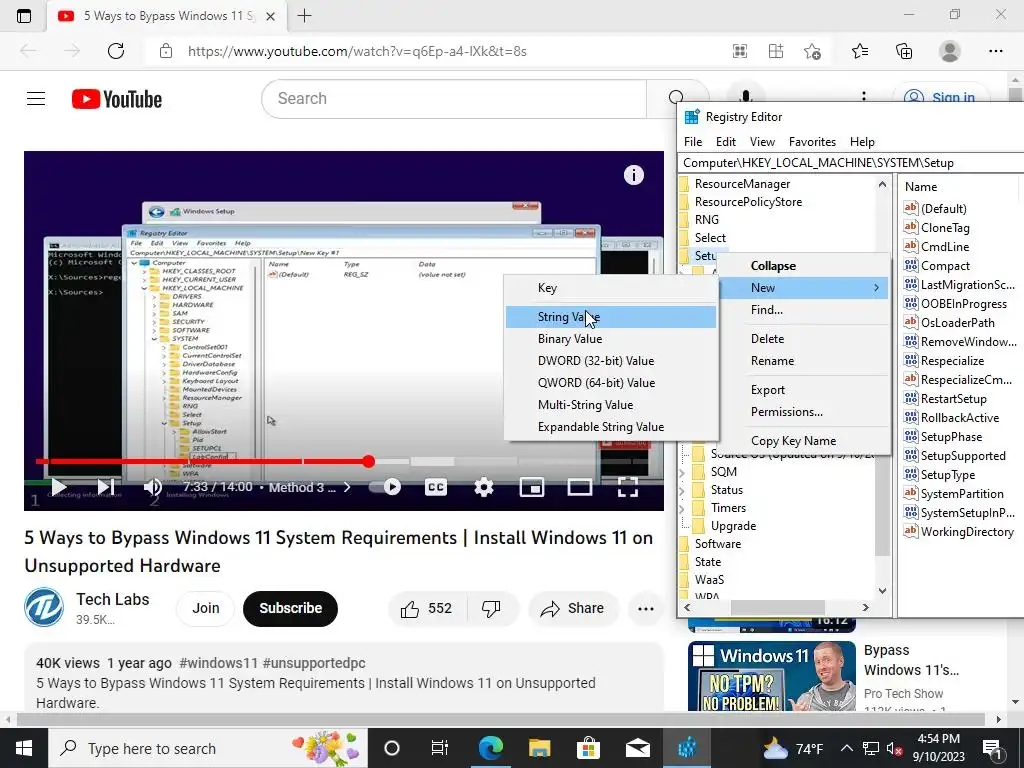Open Mail app from taskbar
The height and width of the screenshot is (768, 1024).
[637, 748]
